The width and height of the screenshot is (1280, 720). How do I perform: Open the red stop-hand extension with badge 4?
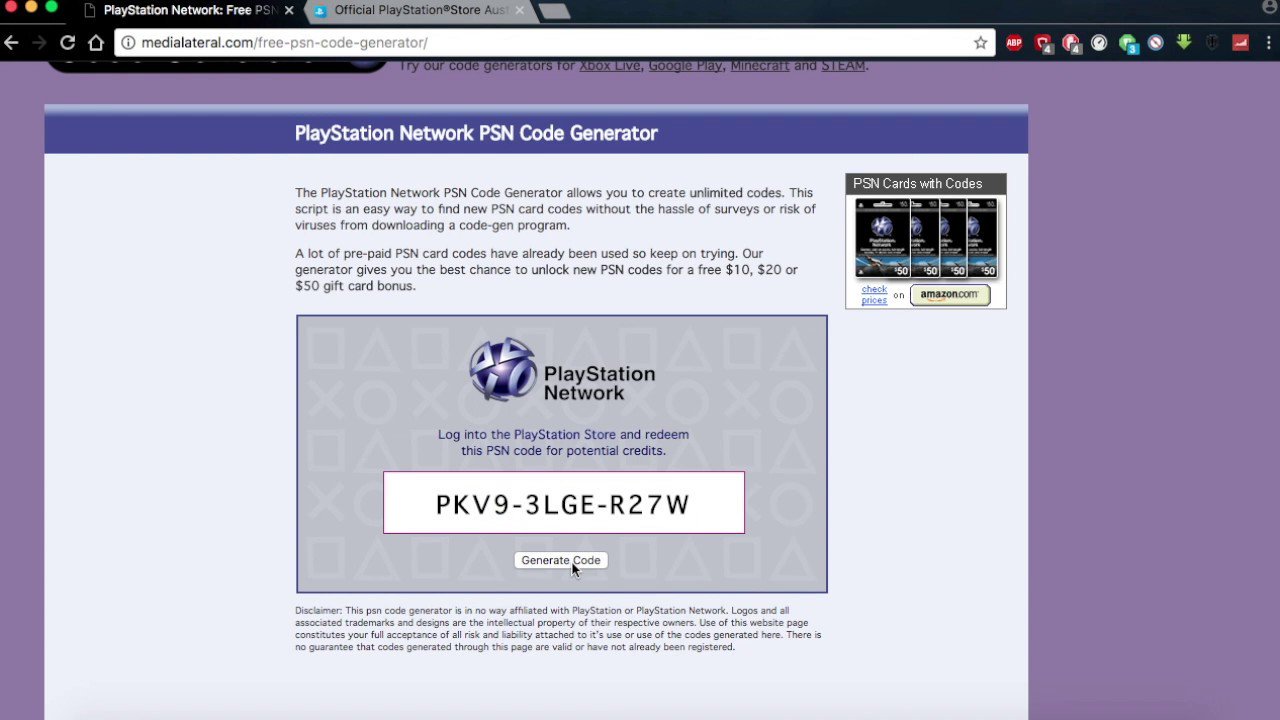pyautogui.click(x=1071, y=43)
